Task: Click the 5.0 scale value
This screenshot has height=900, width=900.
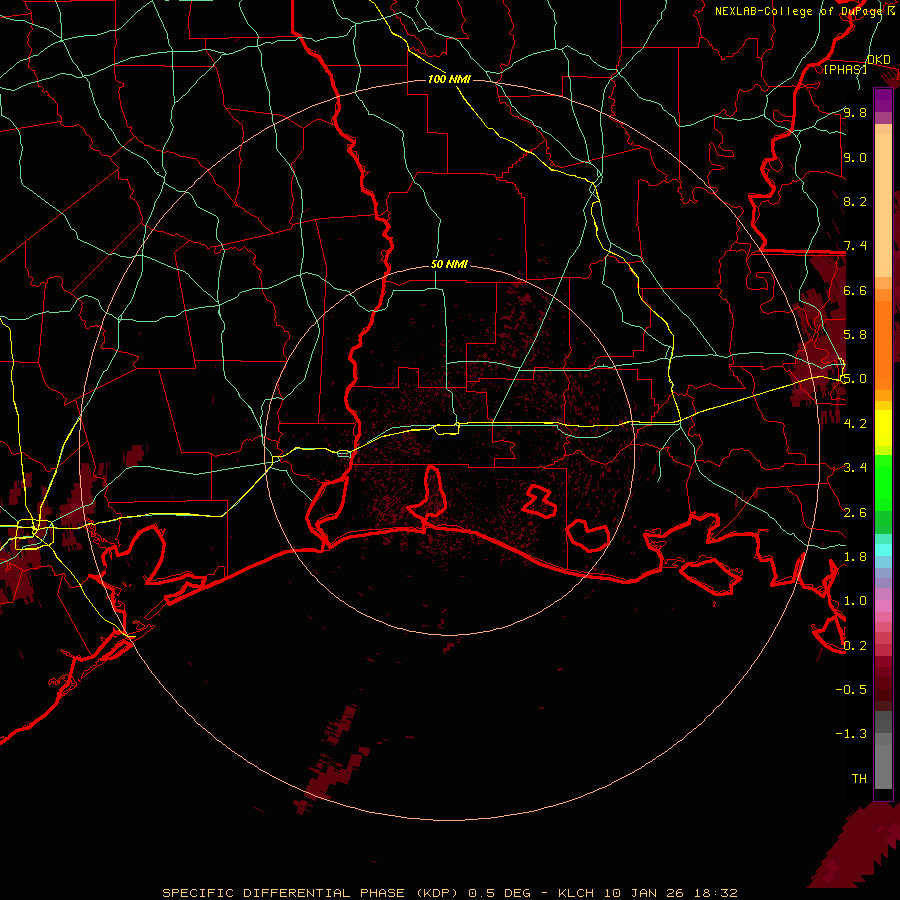Action: click(855, 379)
